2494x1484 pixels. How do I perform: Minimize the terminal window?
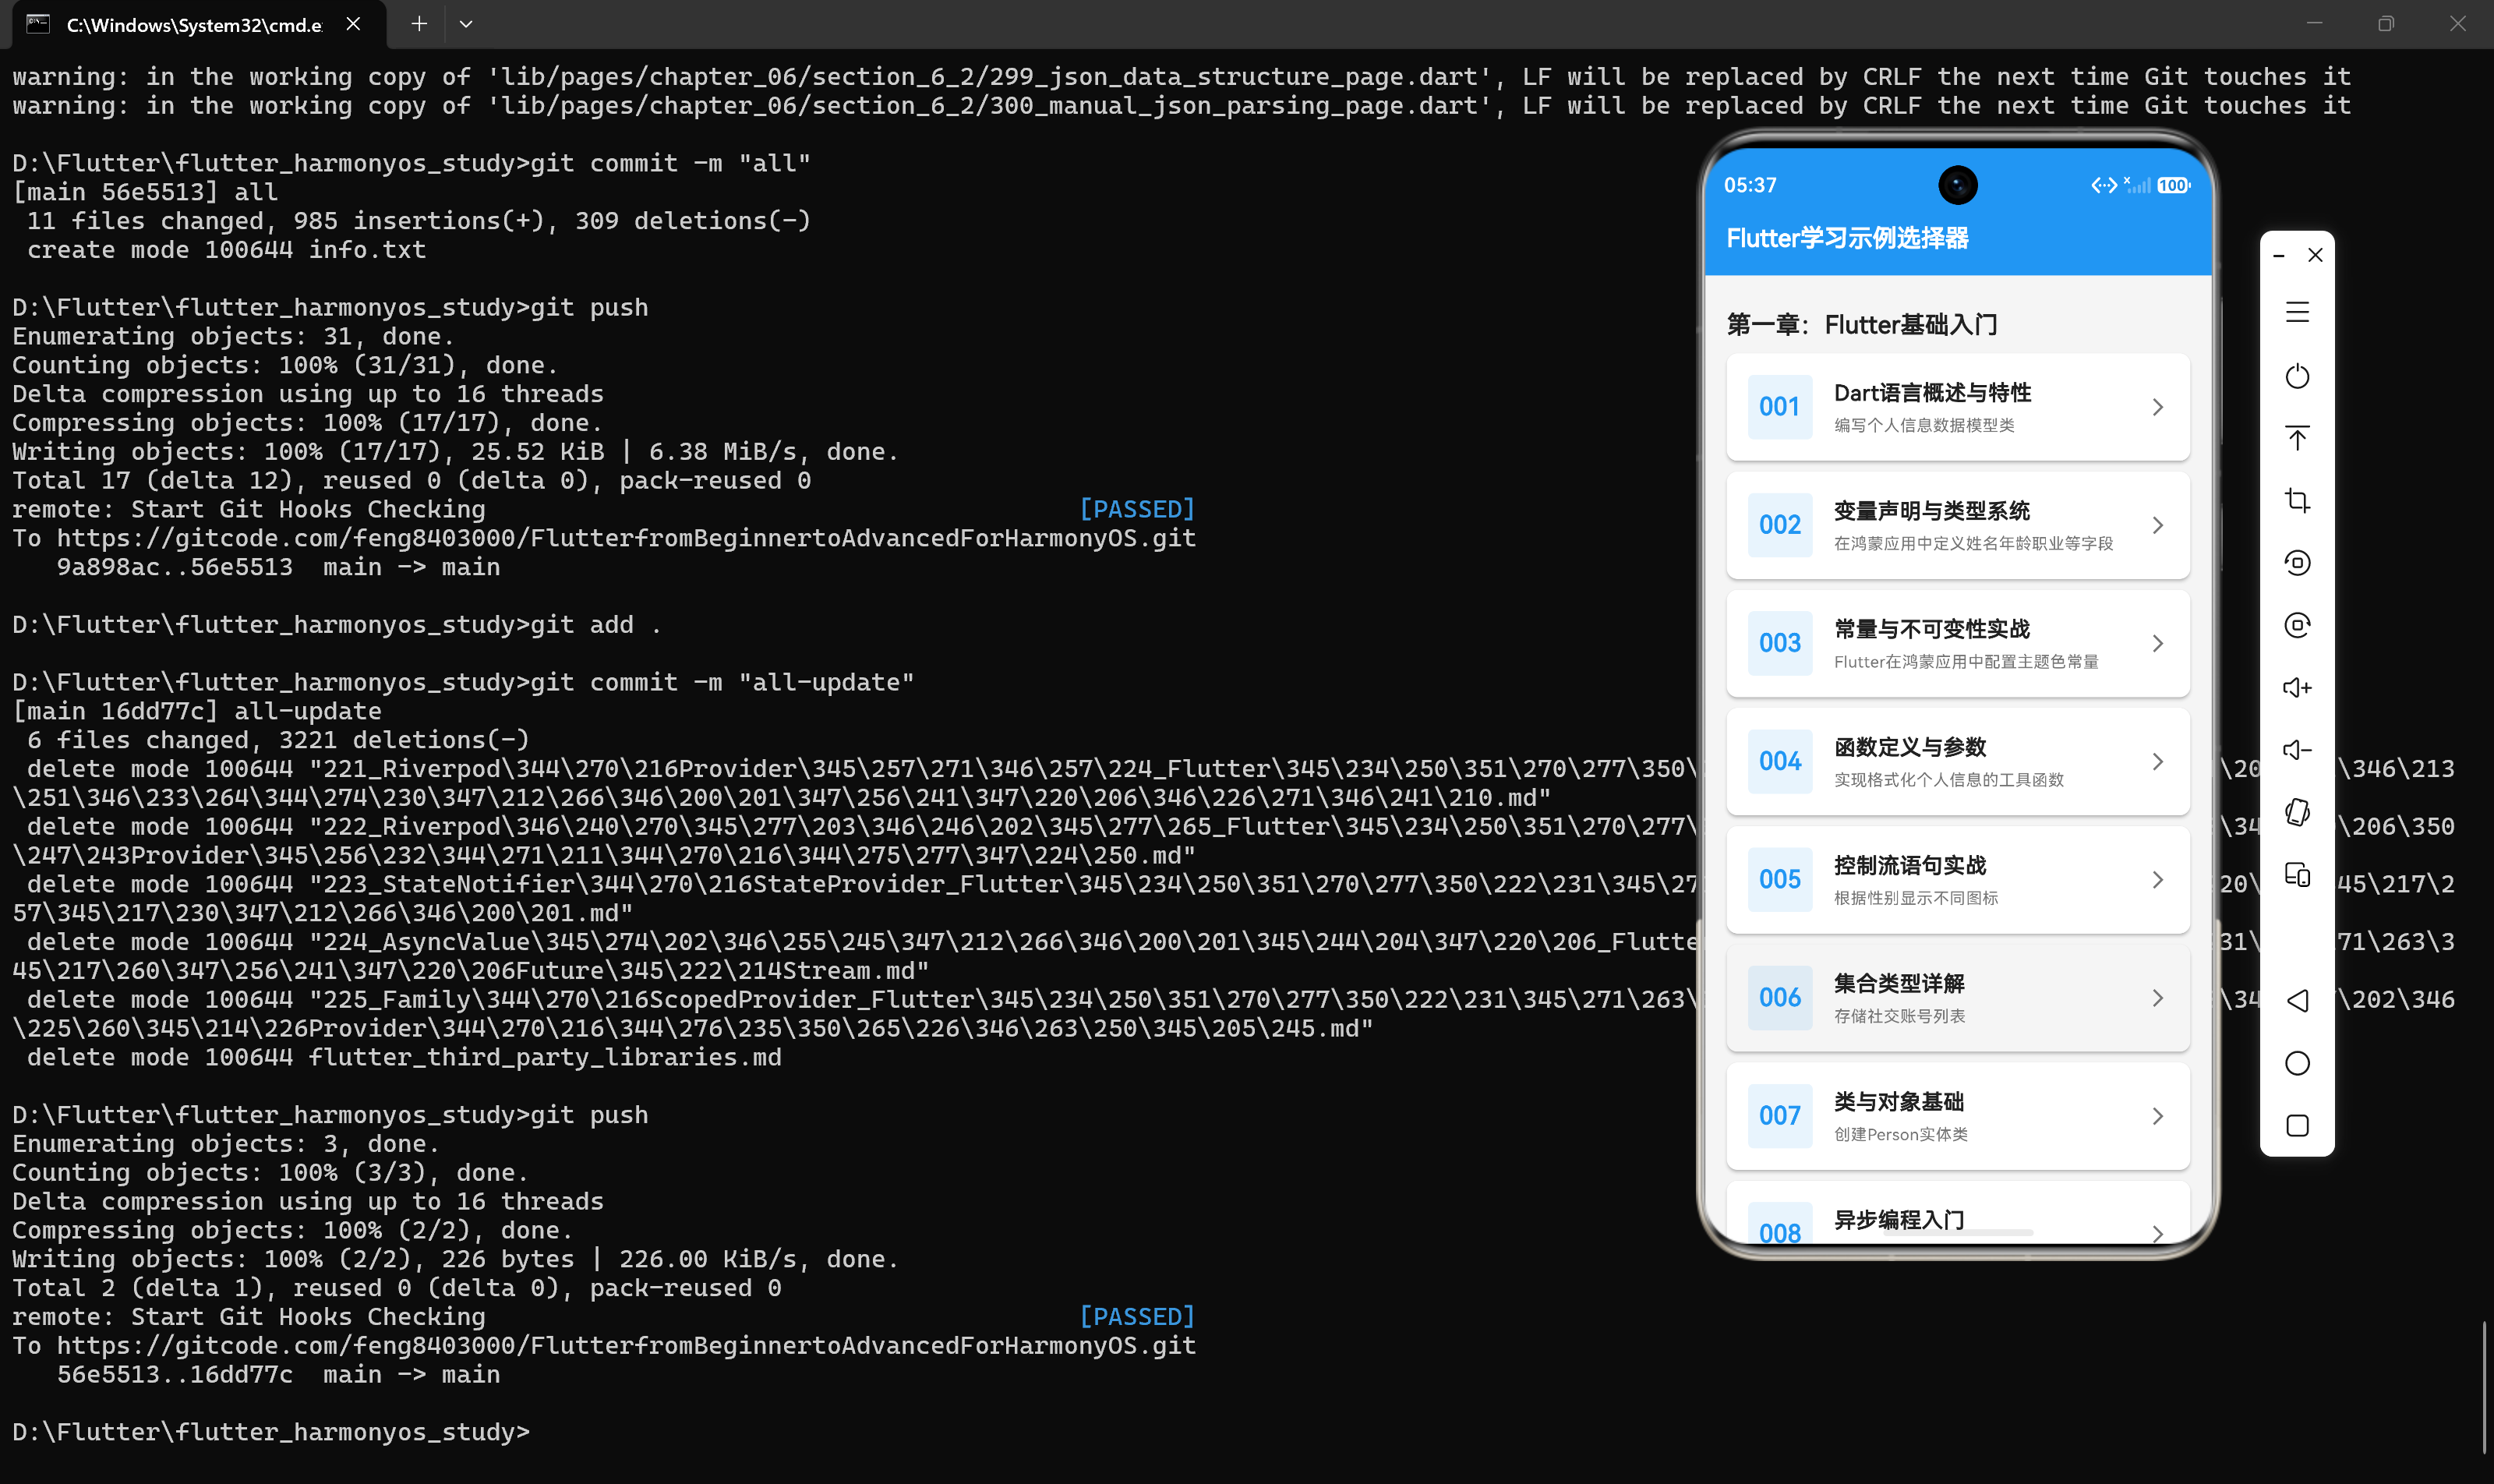(x=2314, y=24)
